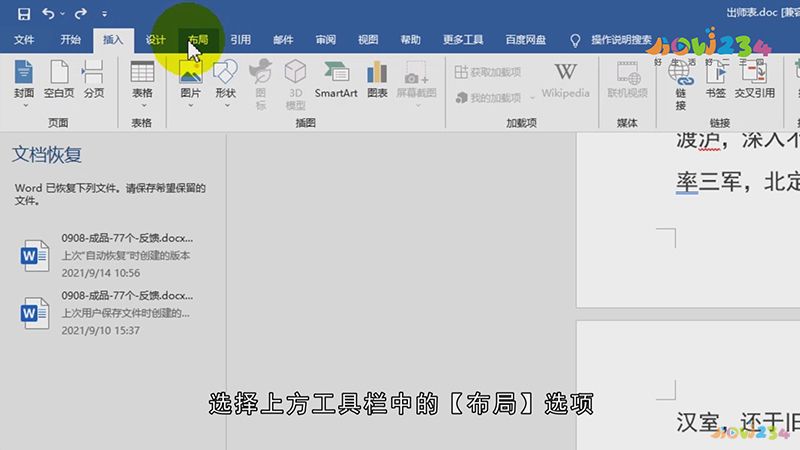The image size is (800, 450).
Task: Open the 文件 tab
Action: 24,40
